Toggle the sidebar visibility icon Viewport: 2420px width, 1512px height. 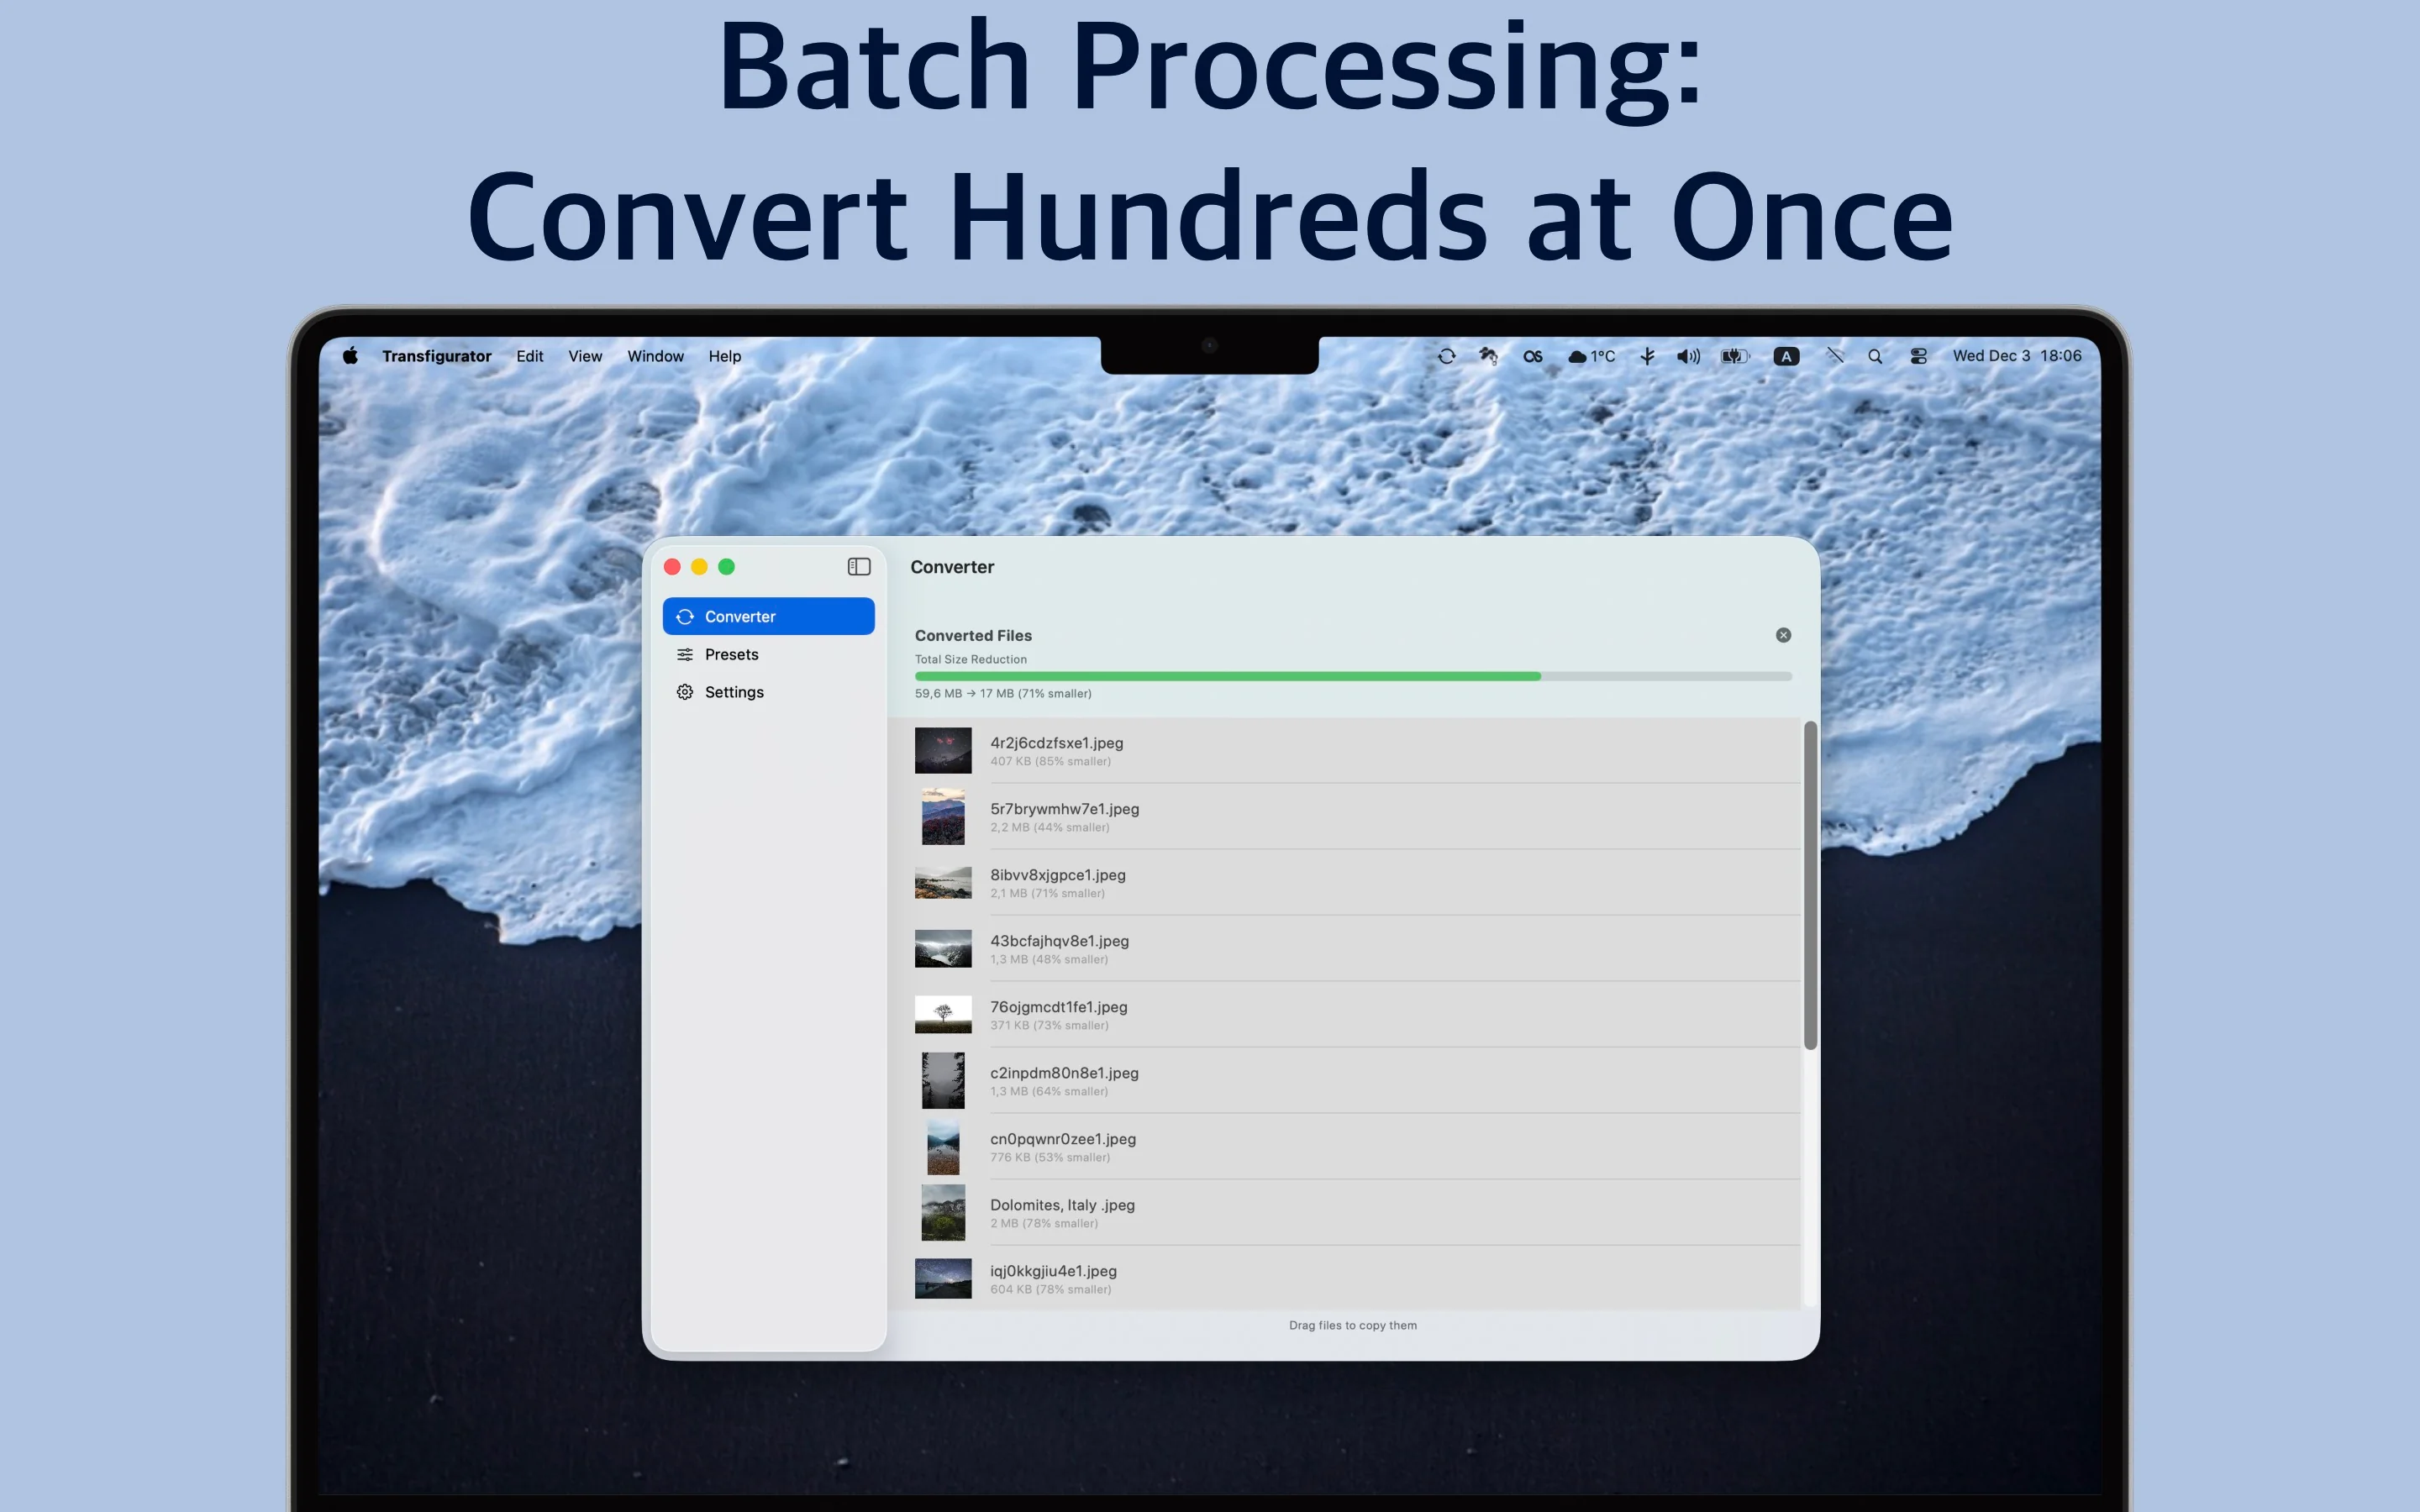858,566
